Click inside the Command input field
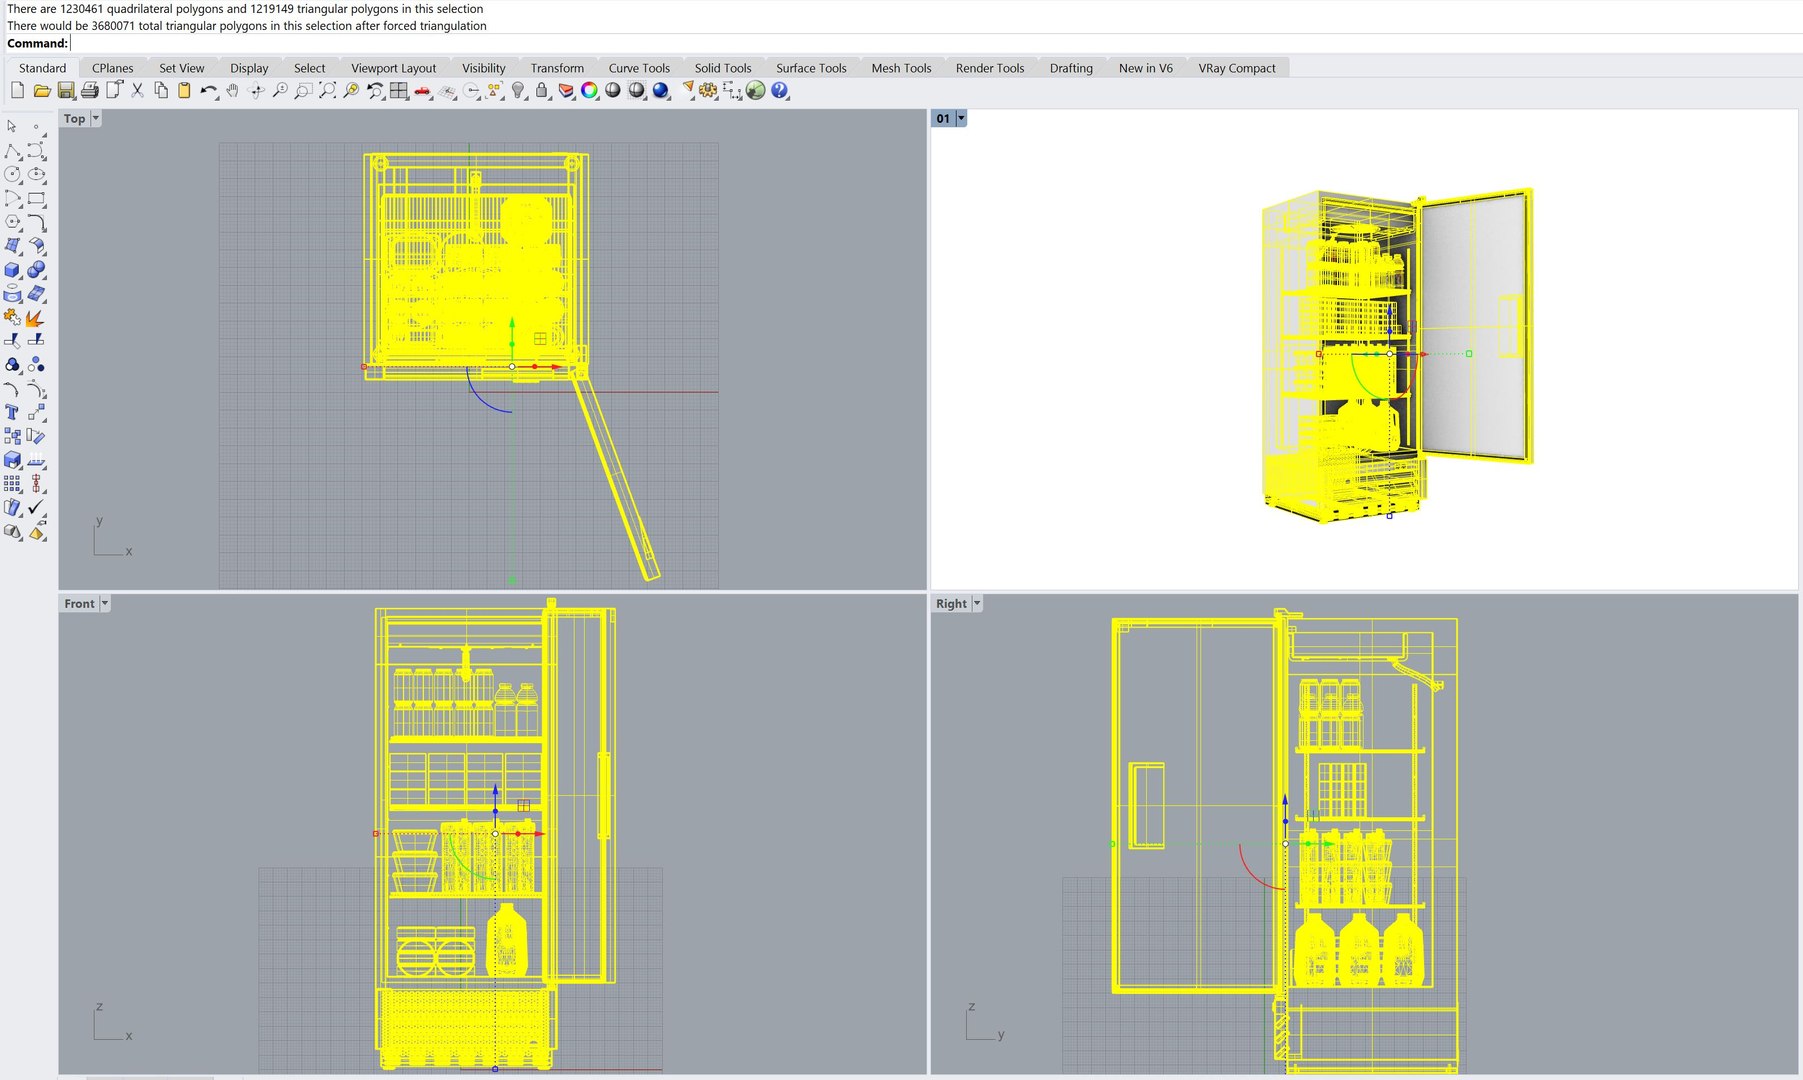This screenshot has height=1080, width=1803. coord(935,43)
